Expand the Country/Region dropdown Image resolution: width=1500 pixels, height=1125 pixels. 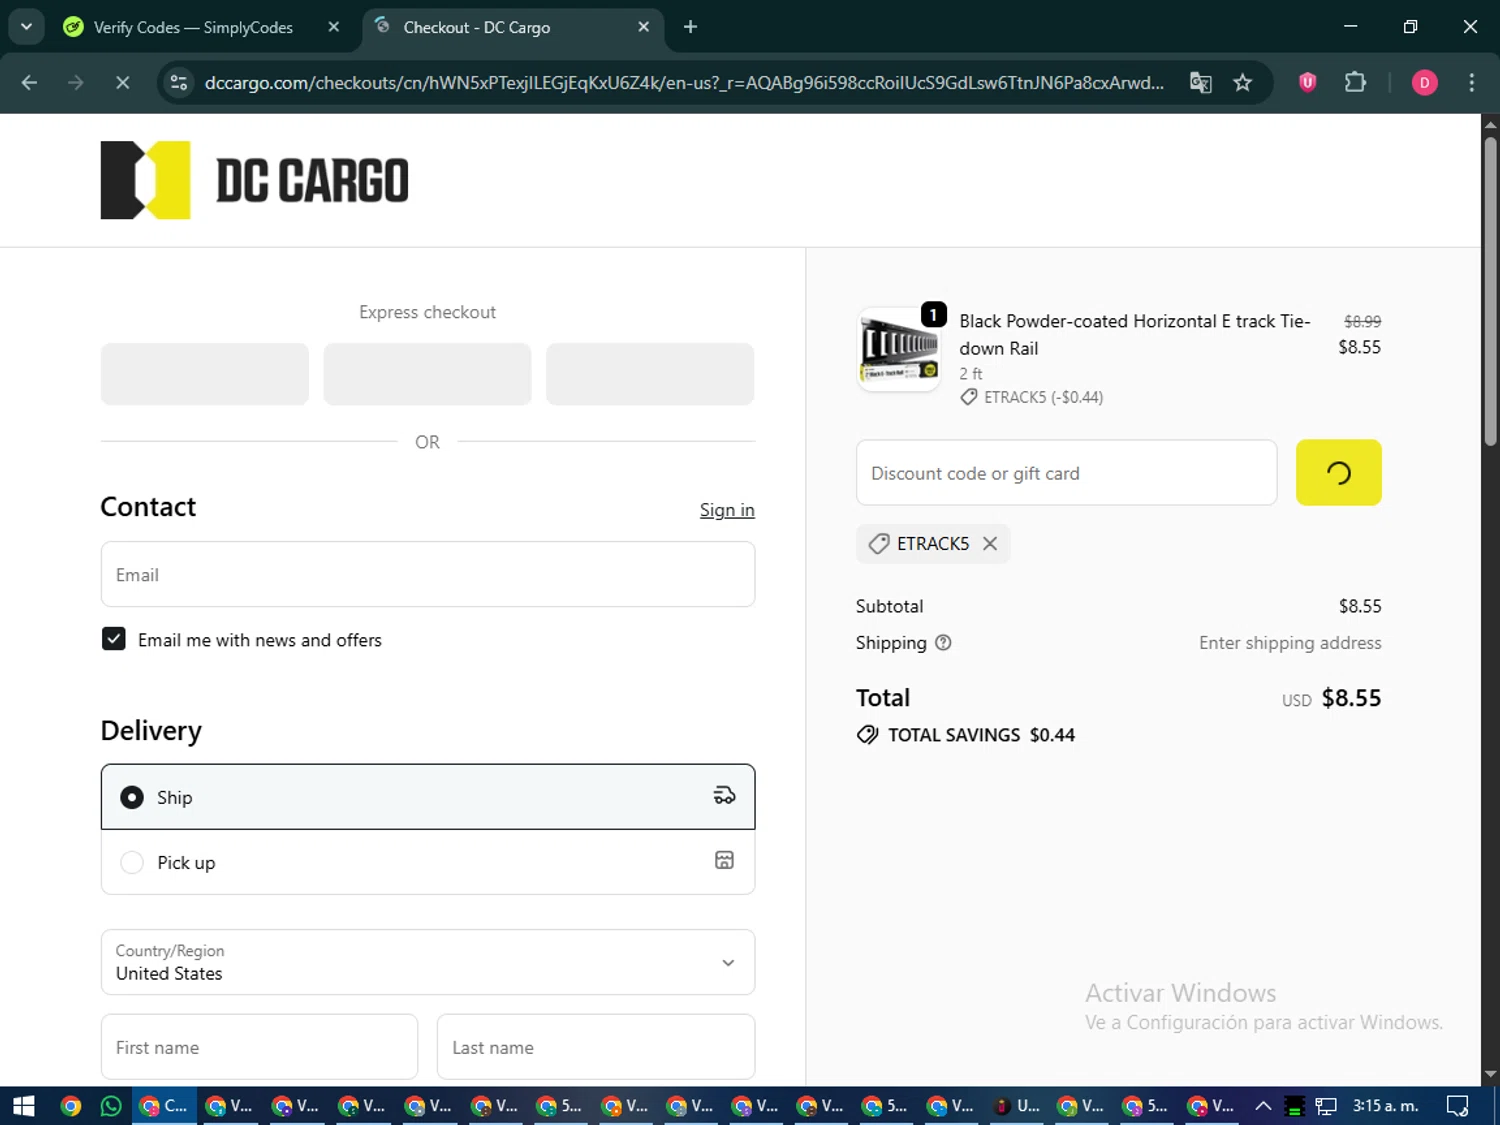click(428, 962)
